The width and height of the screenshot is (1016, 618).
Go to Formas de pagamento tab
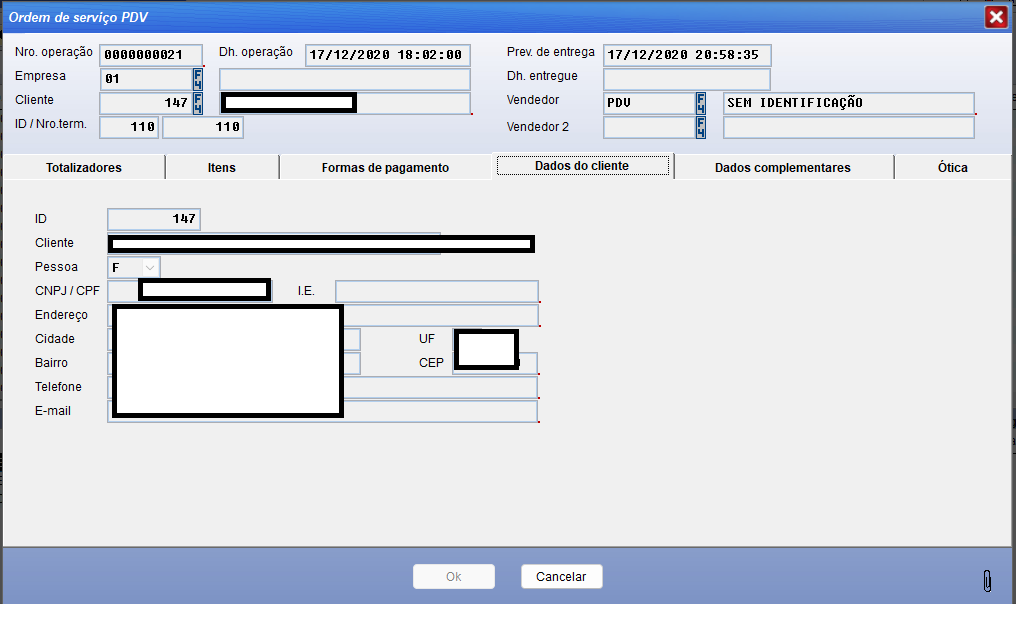click(x=385, y=168)
